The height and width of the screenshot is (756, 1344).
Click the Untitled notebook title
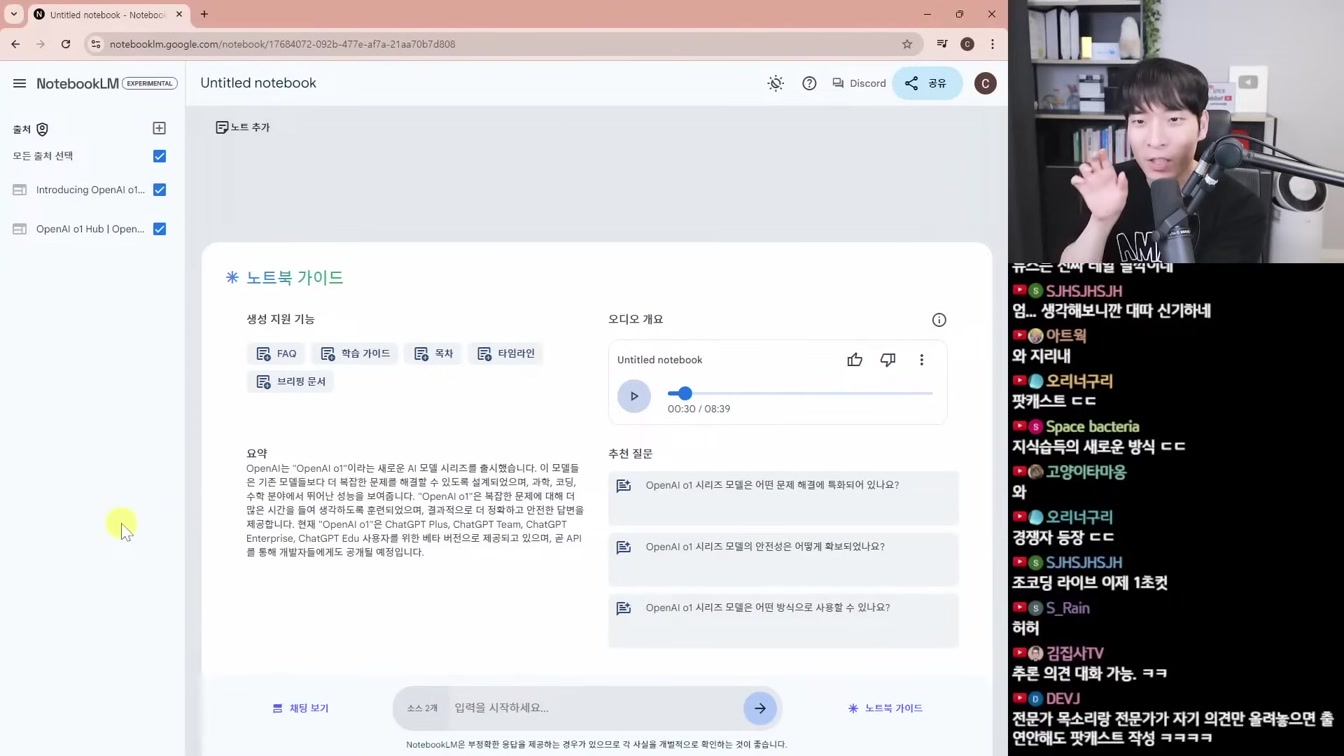point(258,83)
